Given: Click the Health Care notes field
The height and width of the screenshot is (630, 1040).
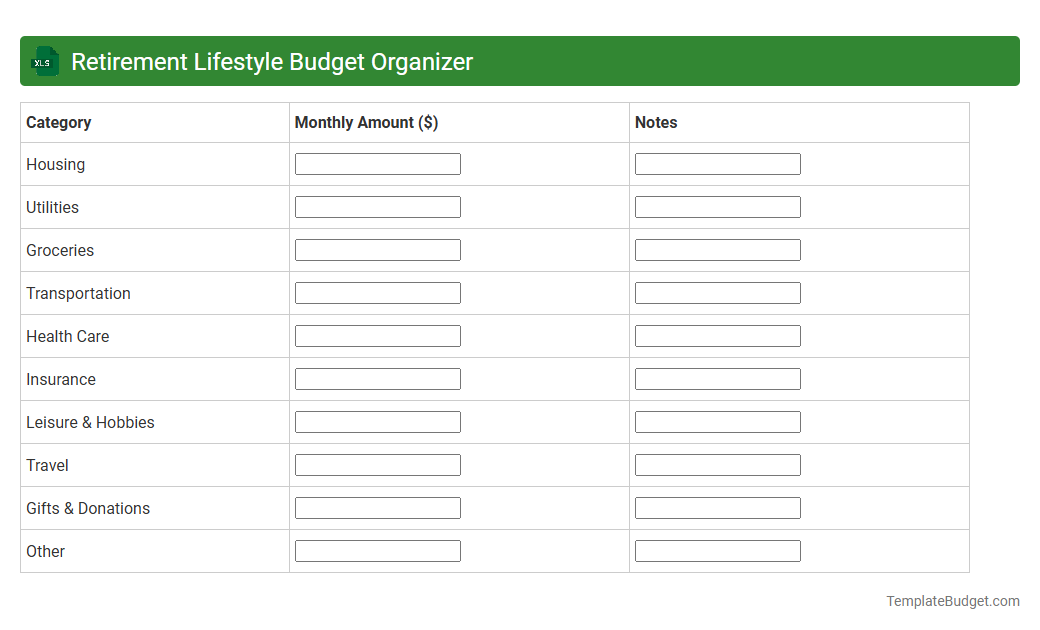Looking at the screenshot, I should tap(717, 335).
